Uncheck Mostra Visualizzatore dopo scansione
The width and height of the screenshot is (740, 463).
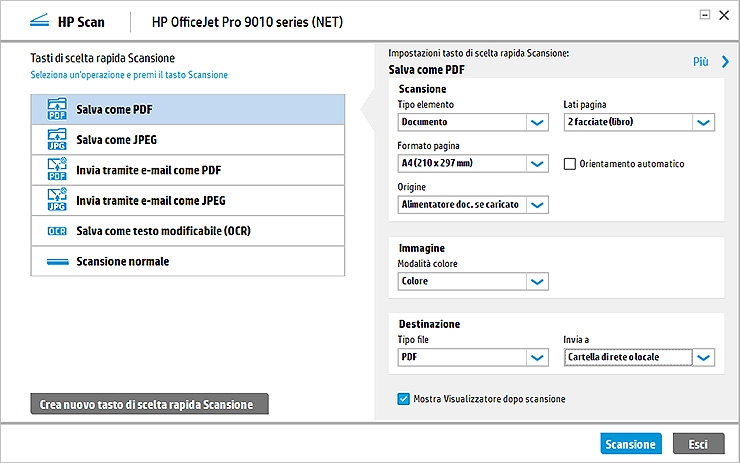point(404,399)
